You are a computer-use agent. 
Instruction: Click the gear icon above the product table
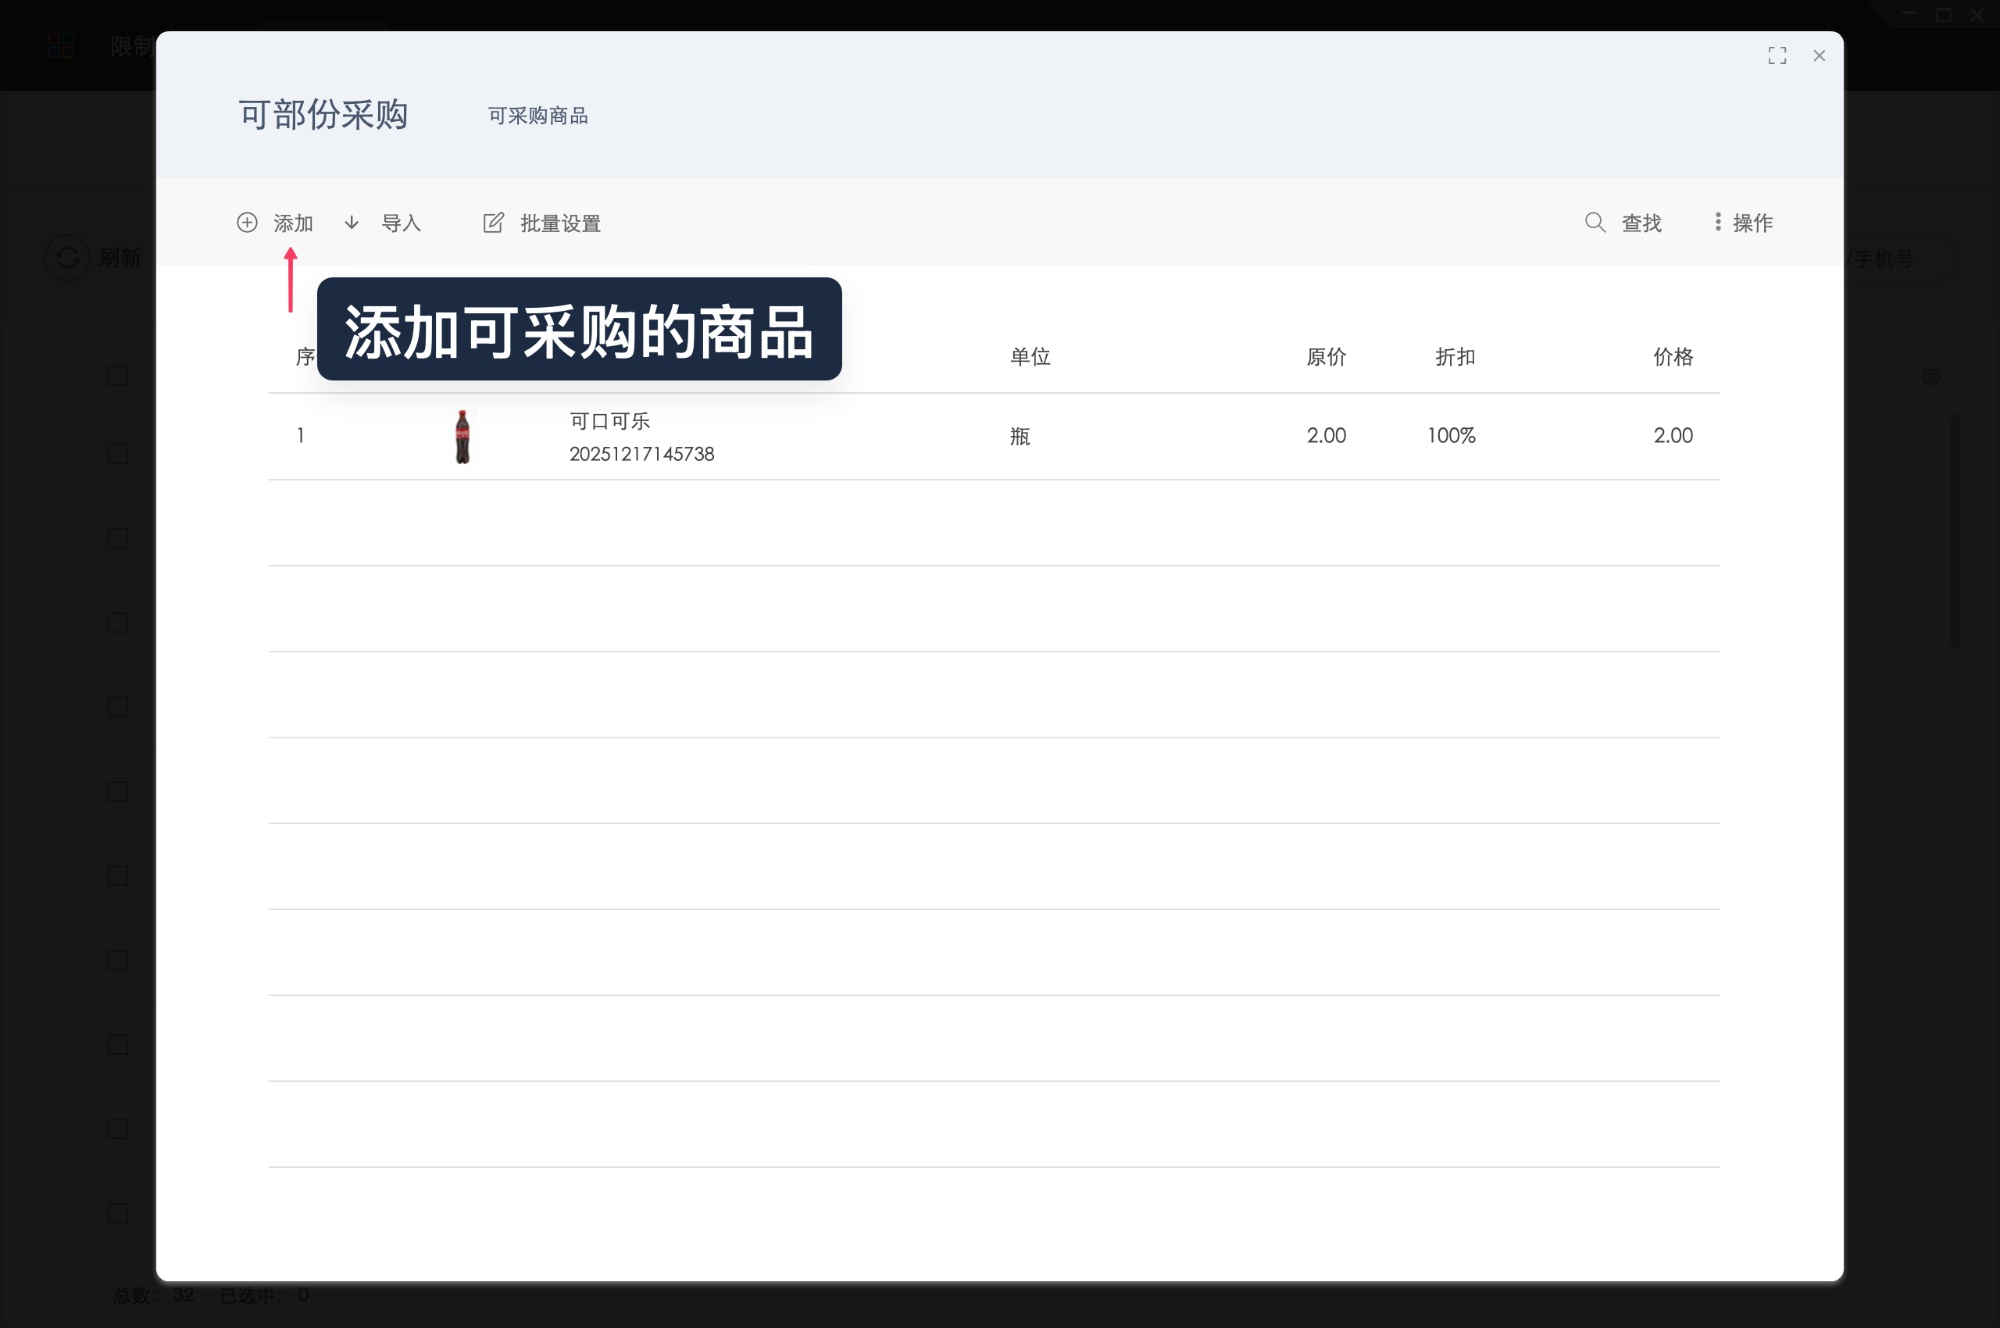coord(1931,375)
